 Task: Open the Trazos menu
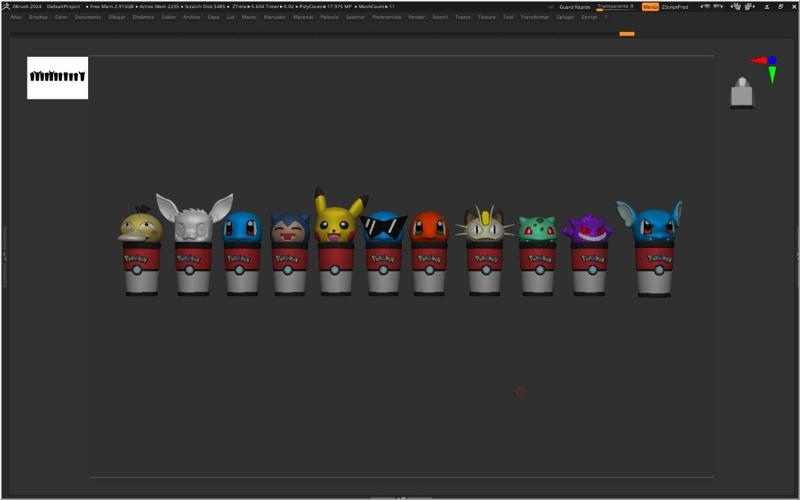463,17
